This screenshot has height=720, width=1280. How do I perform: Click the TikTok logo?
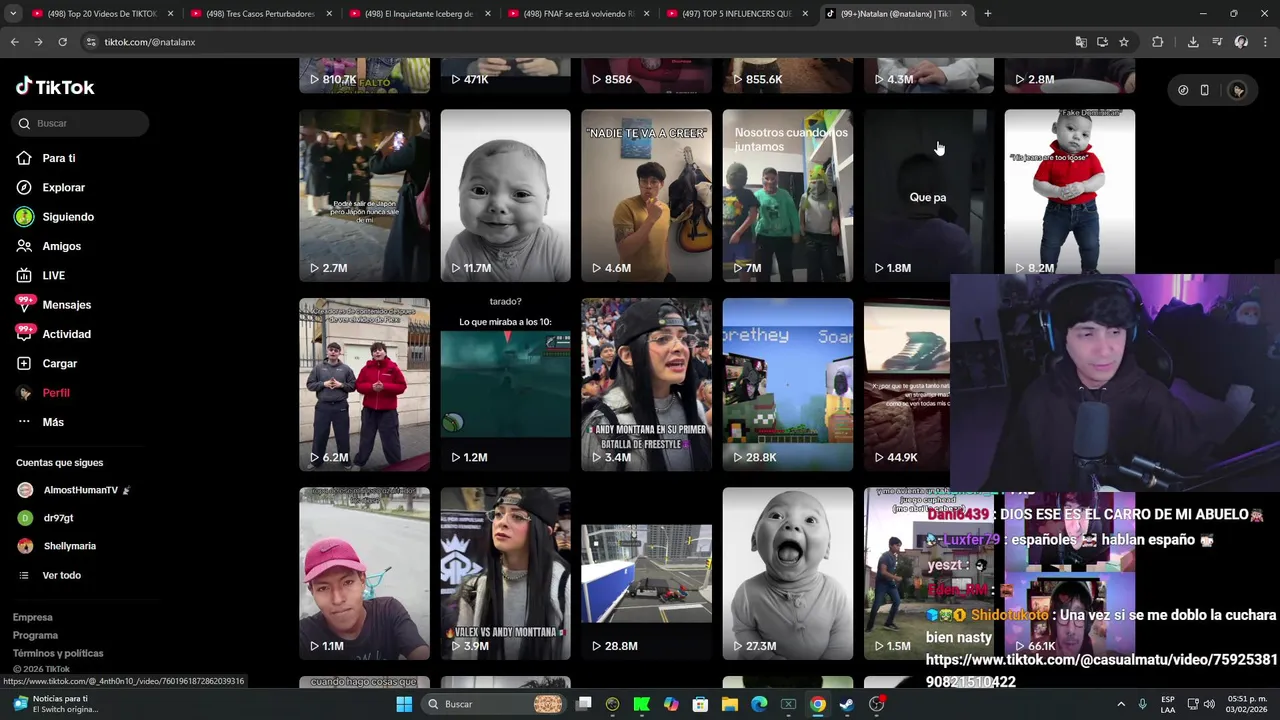(x=55, y=87)
